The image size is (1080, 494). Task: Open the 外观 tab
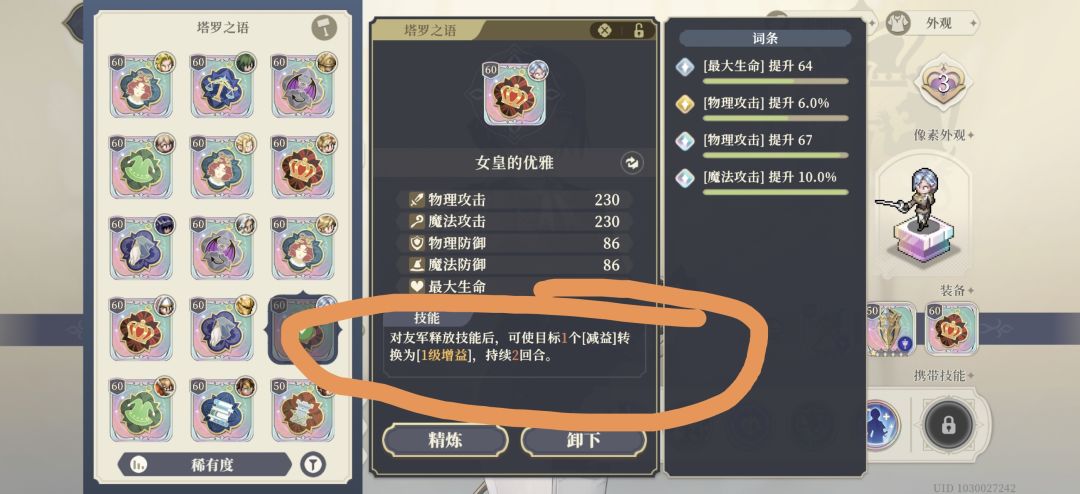(x=931, y=23)
